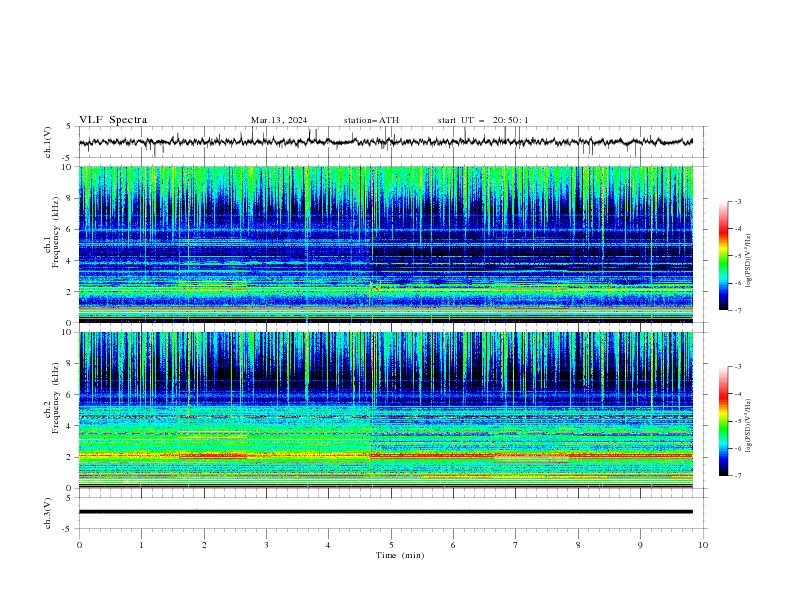The width and height of the screenshot is (792, 612).
Task: Click the date 'Mar.13, 2024'
Action: tap(279, 120)
